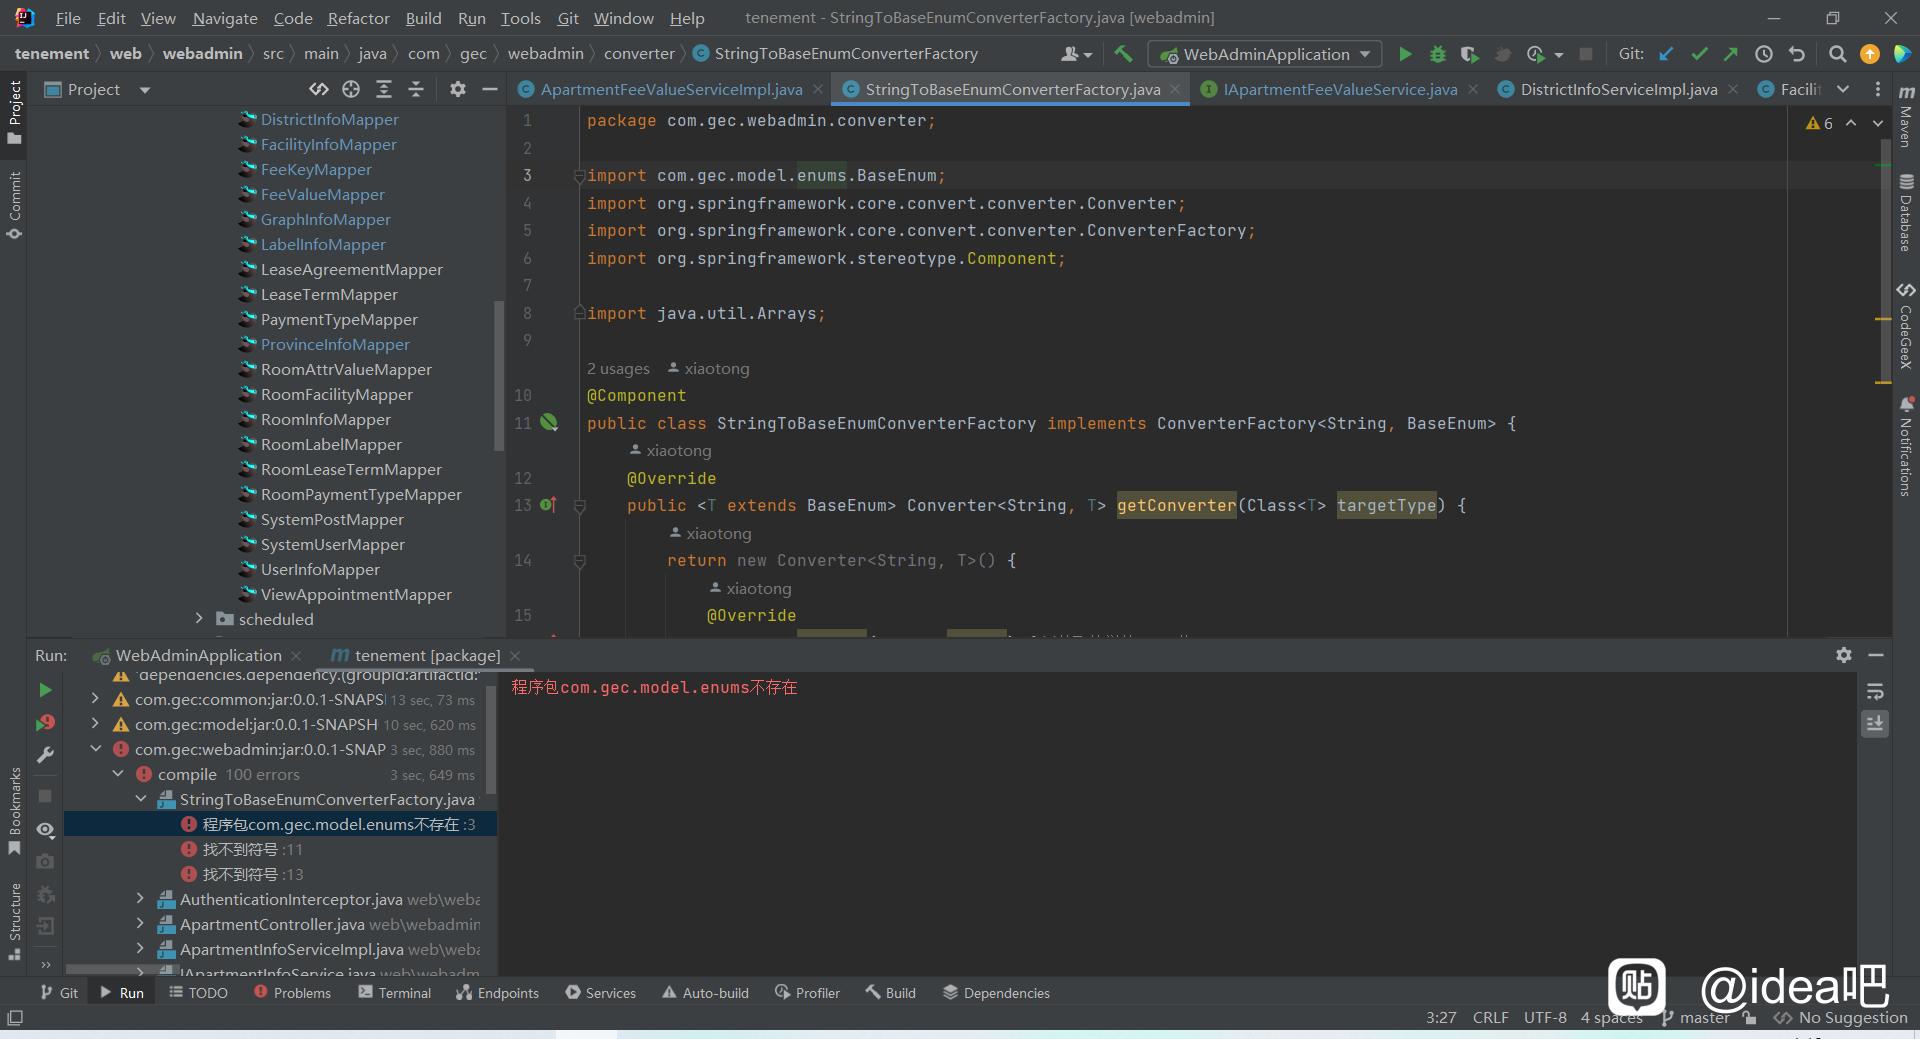The image size is (1920, 1039).
Task: Open the Dependencies tool window
Action: tap(996, 993)
